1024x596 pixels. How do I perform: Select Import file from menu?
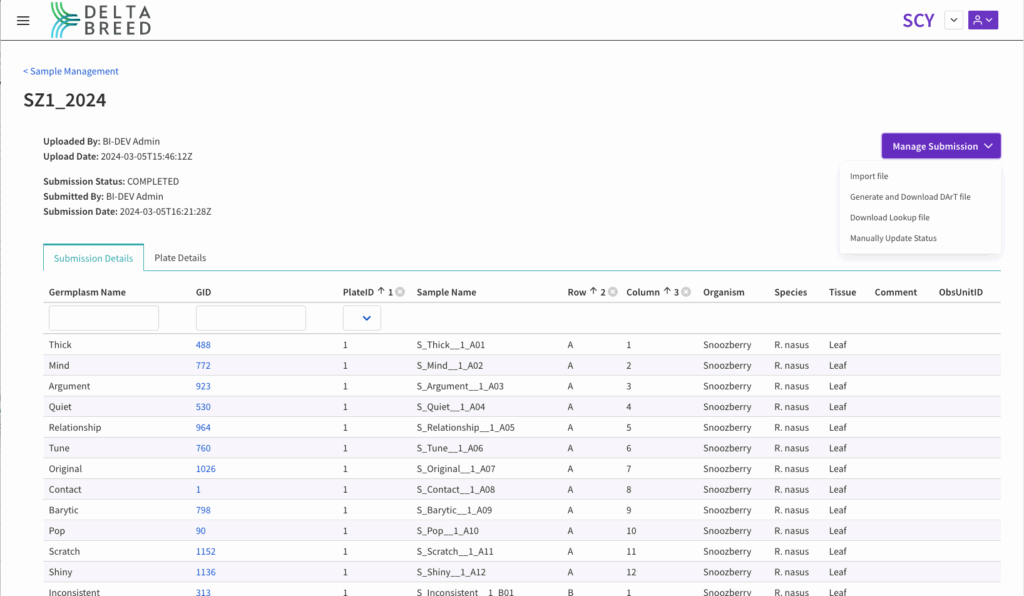click(869, 176)
